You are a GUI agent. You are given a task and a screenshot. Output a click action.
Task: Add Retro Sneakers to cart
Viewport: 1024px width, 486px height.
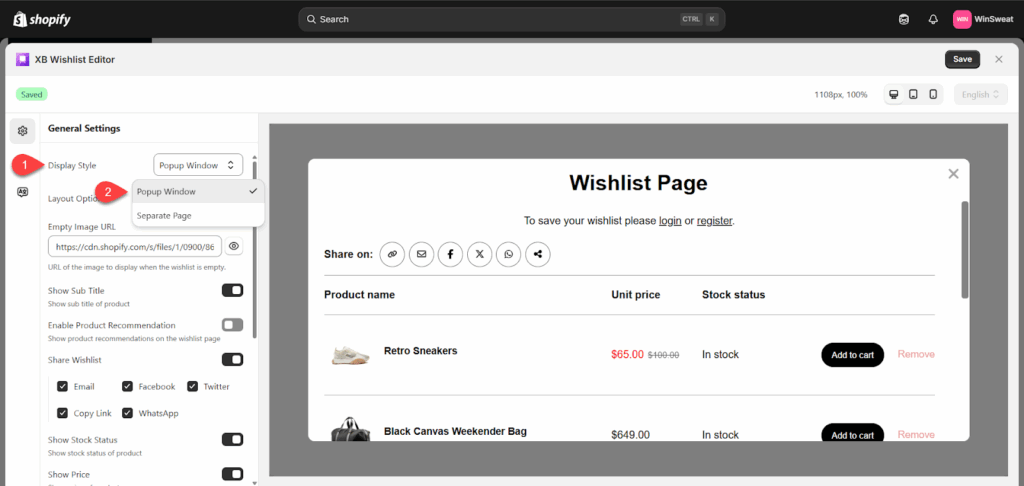pyautogui.click(x=852, y=354)
